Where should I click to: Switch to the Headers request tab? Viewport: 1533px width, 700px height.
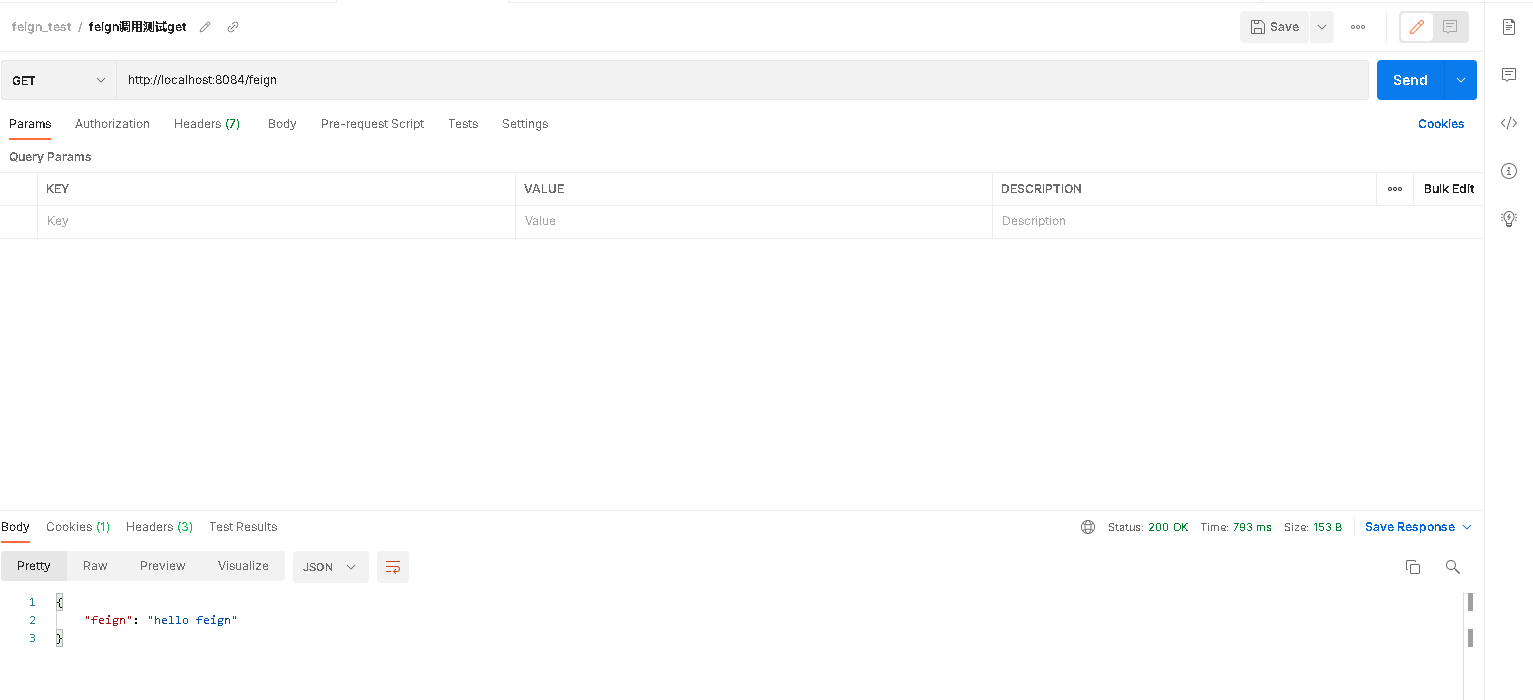click(x=206, y=123)
